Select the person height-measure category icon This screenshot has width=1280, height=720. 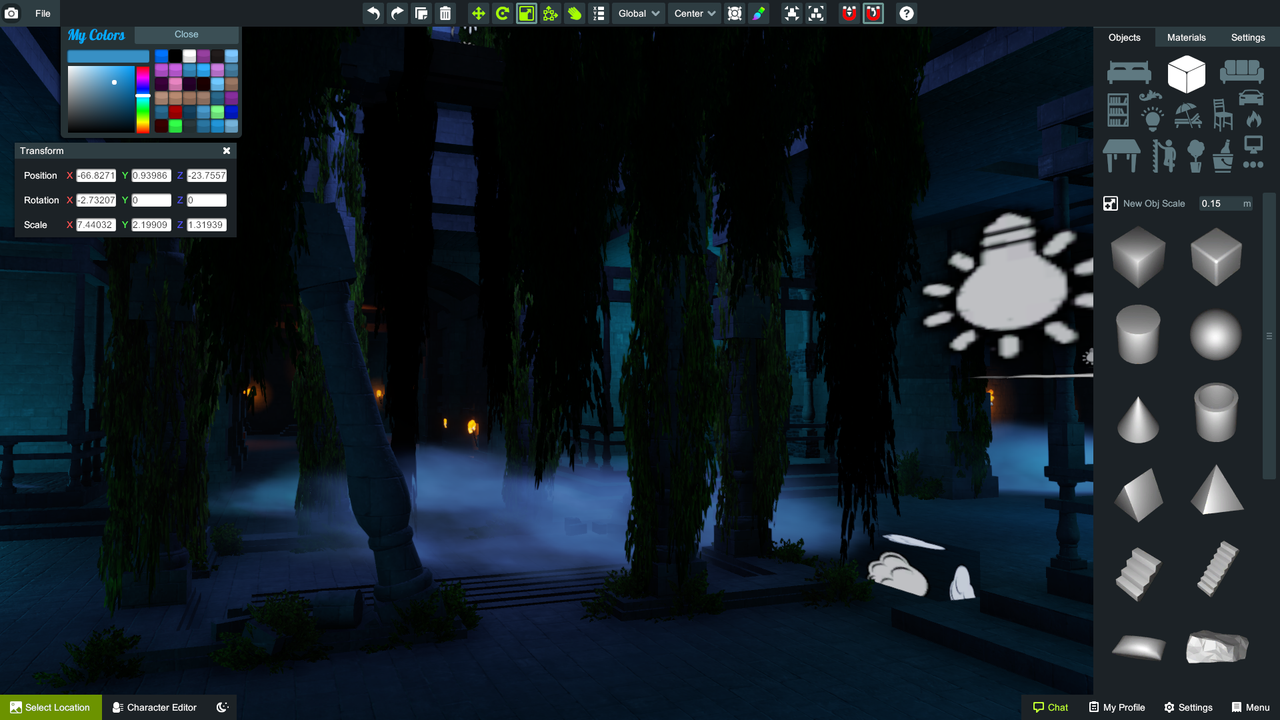pyautogui.click(x=1163, y=155)
